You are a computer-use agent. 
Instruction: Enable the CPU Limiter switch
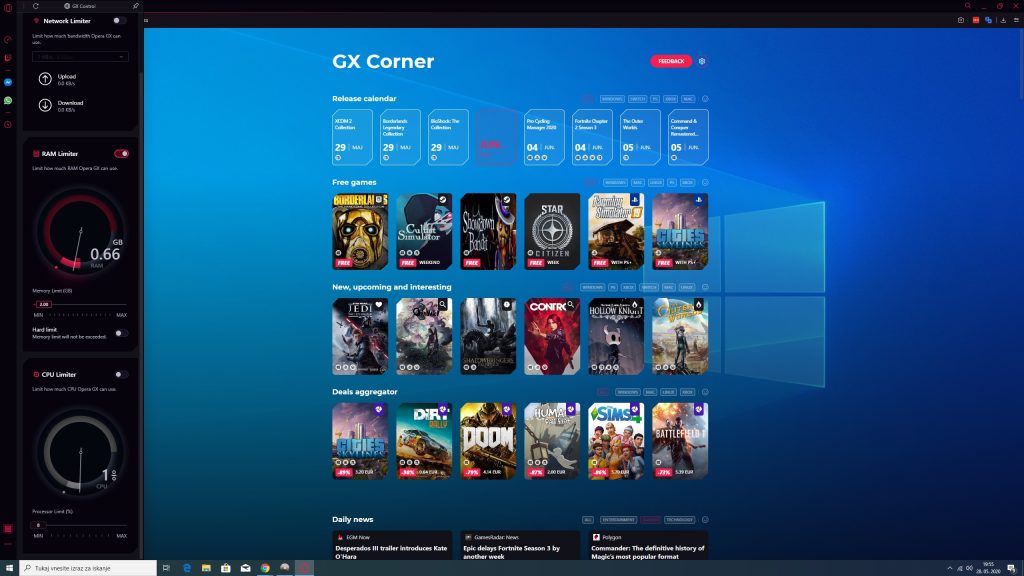(121, 374)
